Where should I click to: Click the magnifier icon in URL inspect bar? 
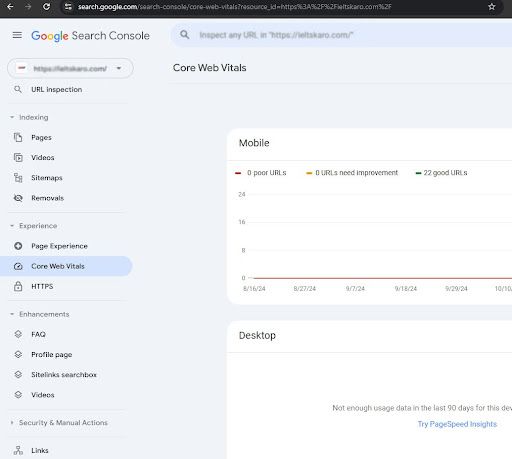click(185, 35)
